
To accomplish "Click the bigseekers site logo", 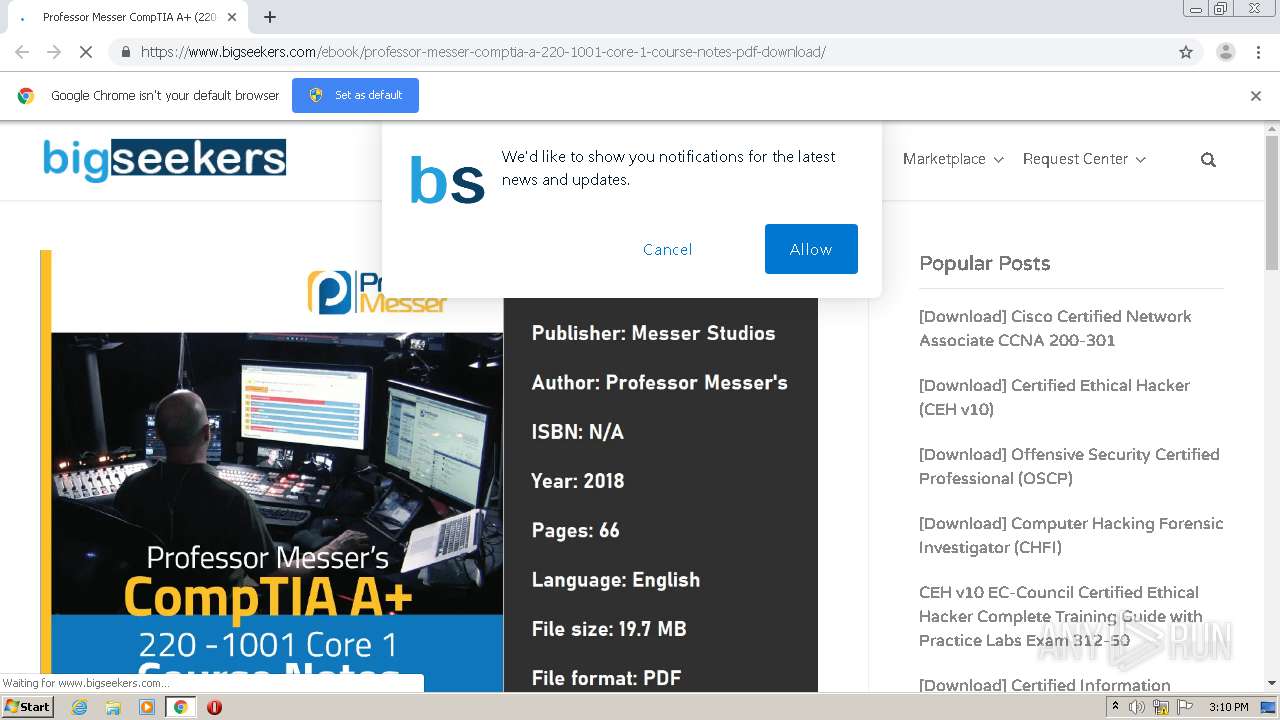I will (x=164, y=159).
